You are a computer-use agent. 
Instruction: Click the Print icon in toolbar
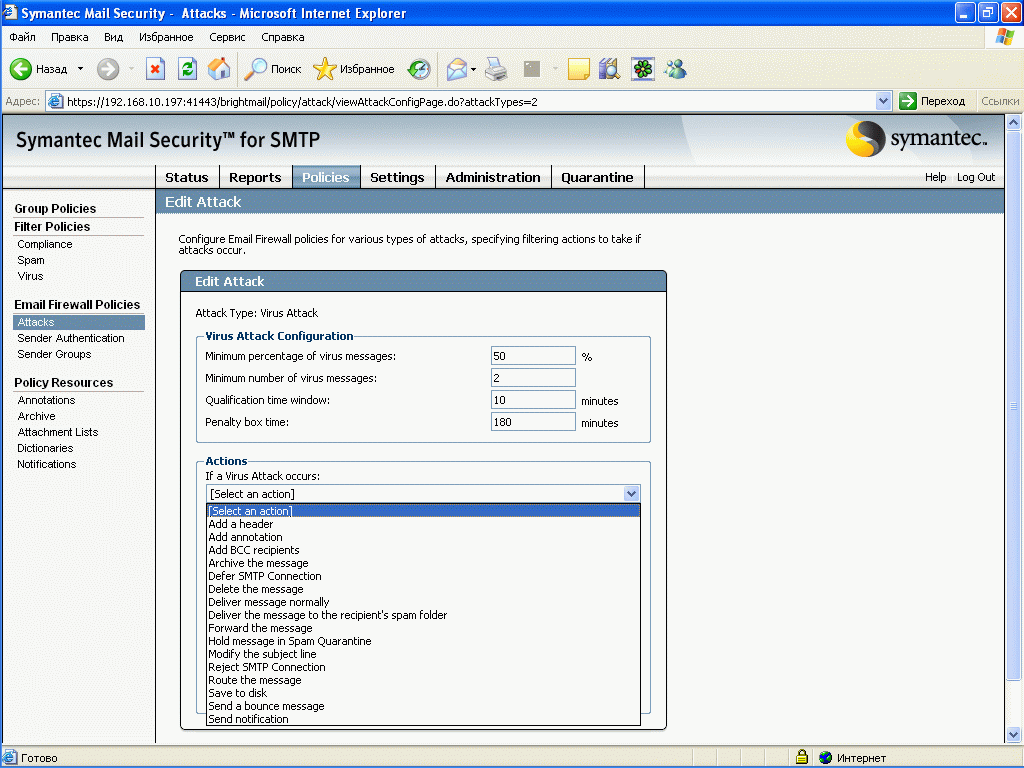point(496,69)
